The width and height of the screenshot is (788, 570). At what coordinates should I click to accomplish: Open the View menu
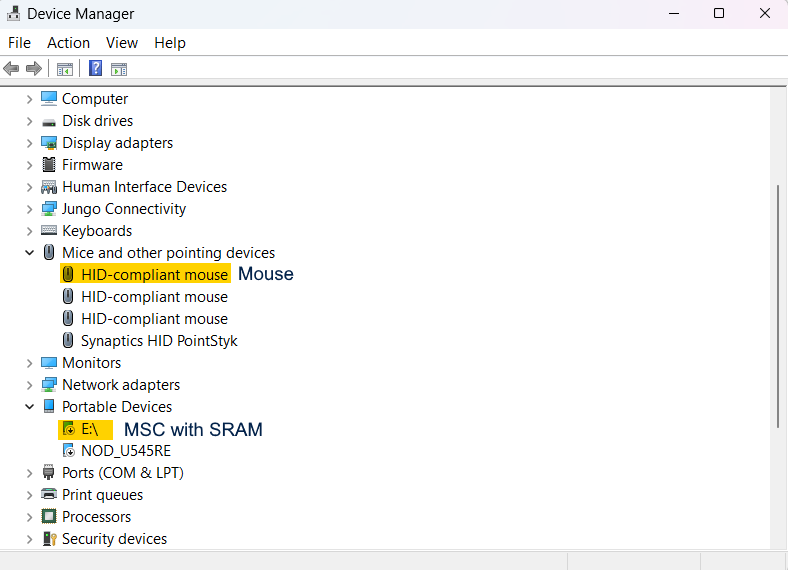pyautogui.click(x=122, y=43)
